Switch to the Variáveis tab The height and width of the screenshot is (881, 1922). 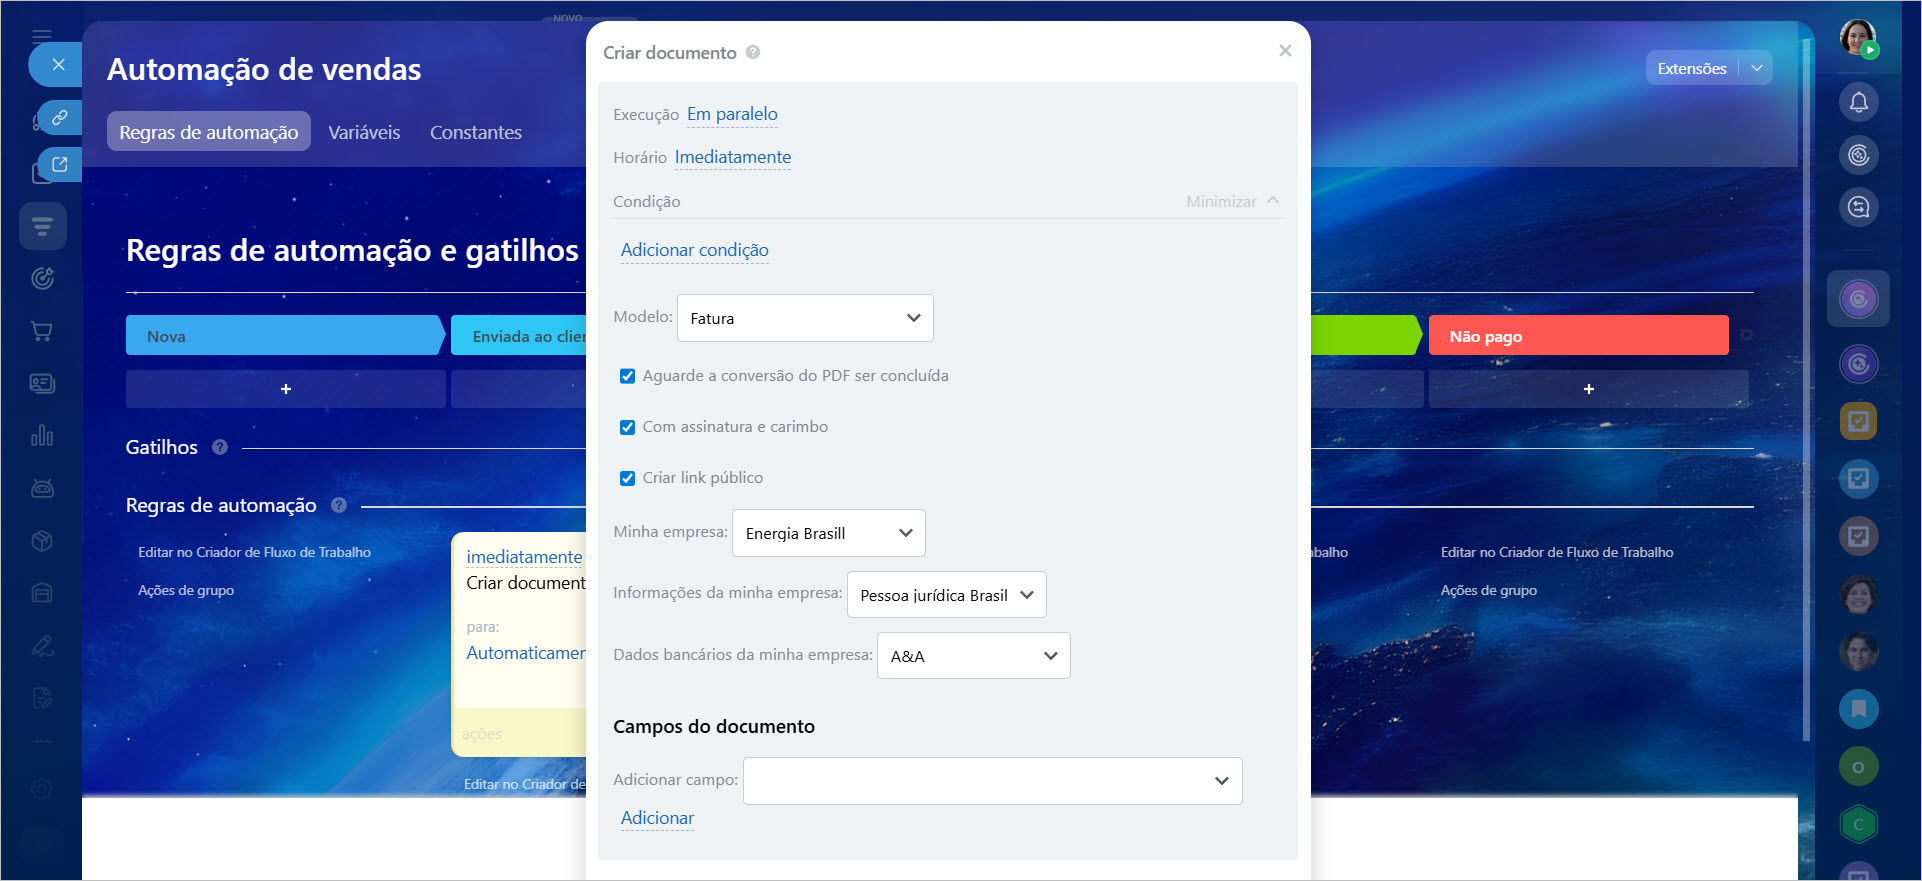point(364,132)
